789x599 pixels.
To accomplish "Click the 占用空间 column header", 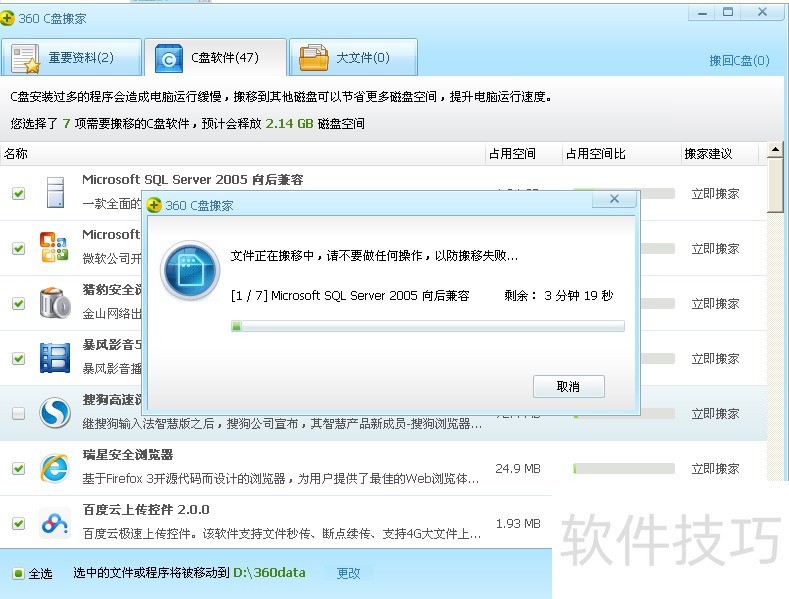I will [x=512, y=154].
